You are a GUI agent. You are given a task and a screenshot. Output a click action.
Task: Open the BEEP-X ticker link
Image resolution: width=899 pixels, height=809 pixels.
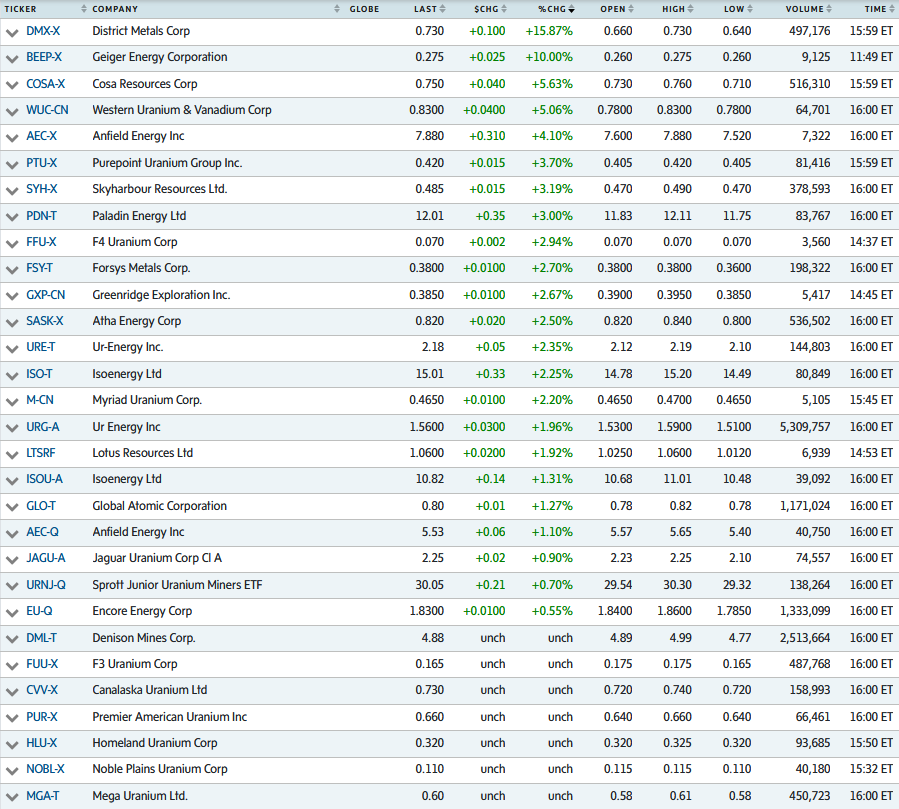coord(44,57)
